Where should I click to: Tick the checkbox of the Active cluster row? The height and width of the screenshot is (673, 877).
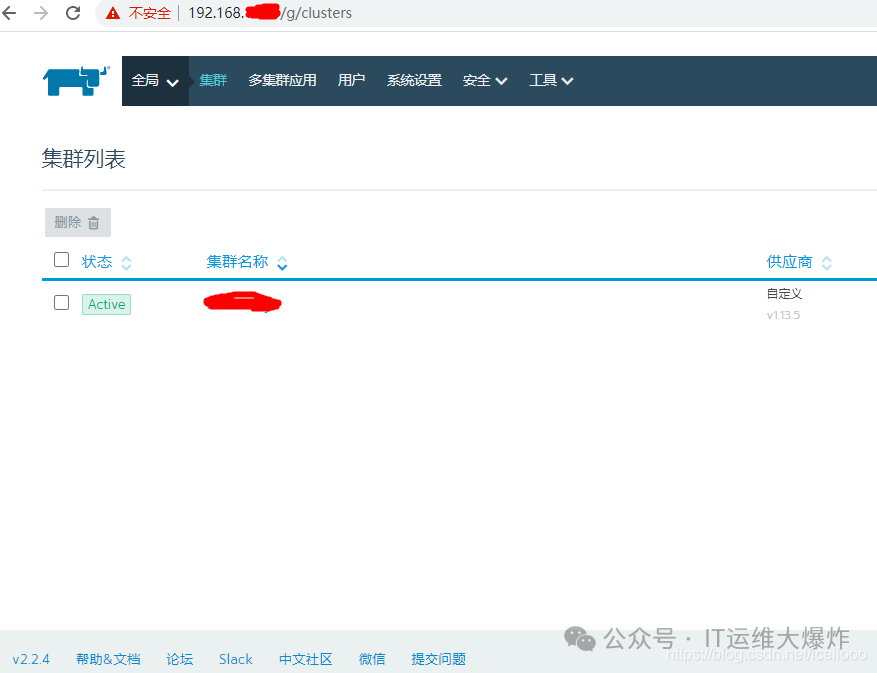point(62,303)
